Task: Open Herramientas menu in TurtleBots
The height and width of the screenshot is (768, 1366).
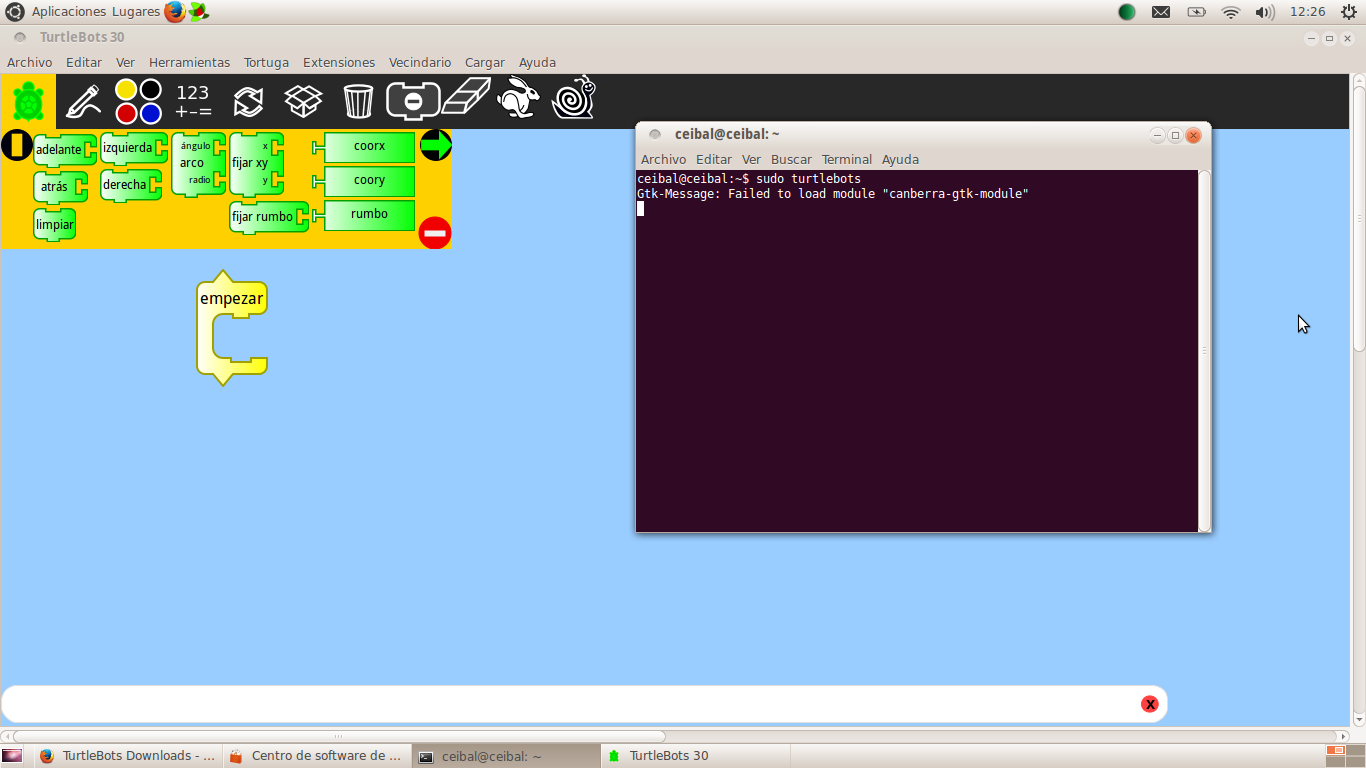Action: tap(189, 62)
